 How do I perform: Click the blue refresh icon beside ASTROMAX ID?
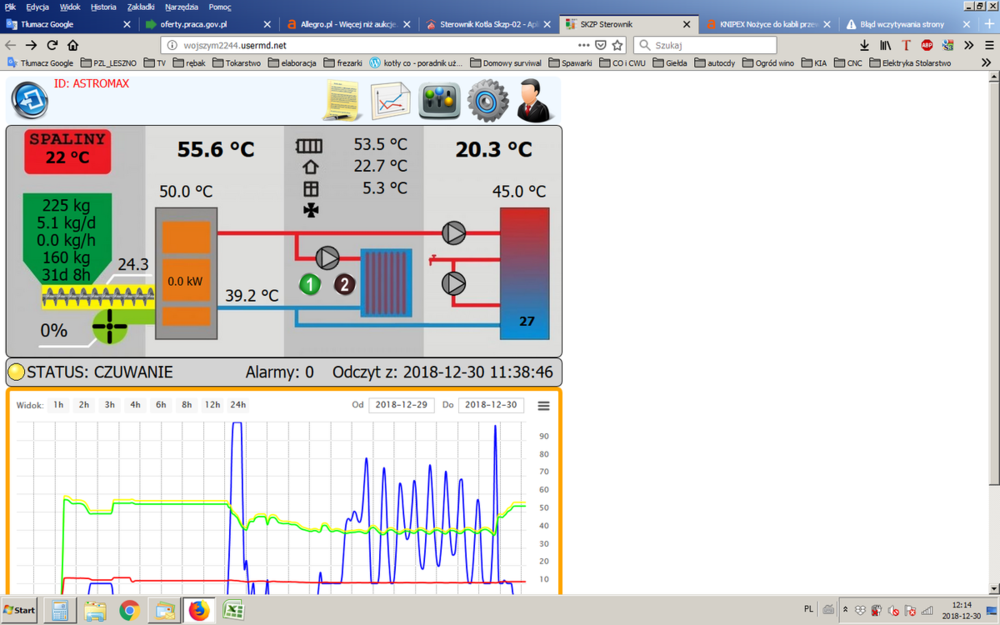coord(29,98)
